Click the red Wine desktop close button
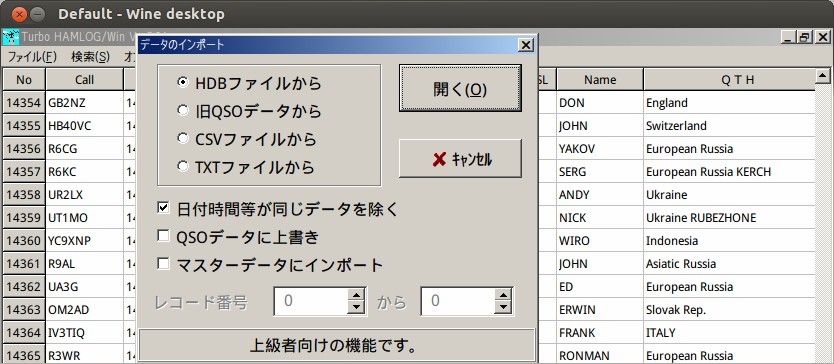 (x=19, y=14)
